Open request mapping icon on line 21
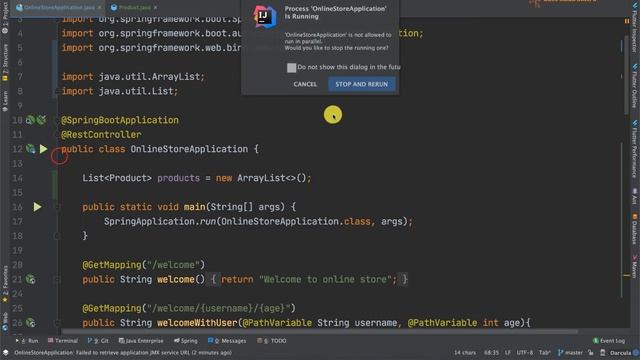The width and height of the screenshot is (640, 360). tap(31, 279)
